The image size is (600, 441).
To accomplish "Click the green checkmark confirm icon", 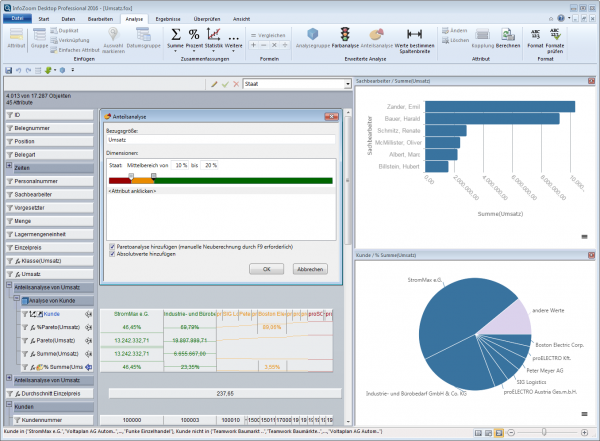I will (x=225, y=84).
